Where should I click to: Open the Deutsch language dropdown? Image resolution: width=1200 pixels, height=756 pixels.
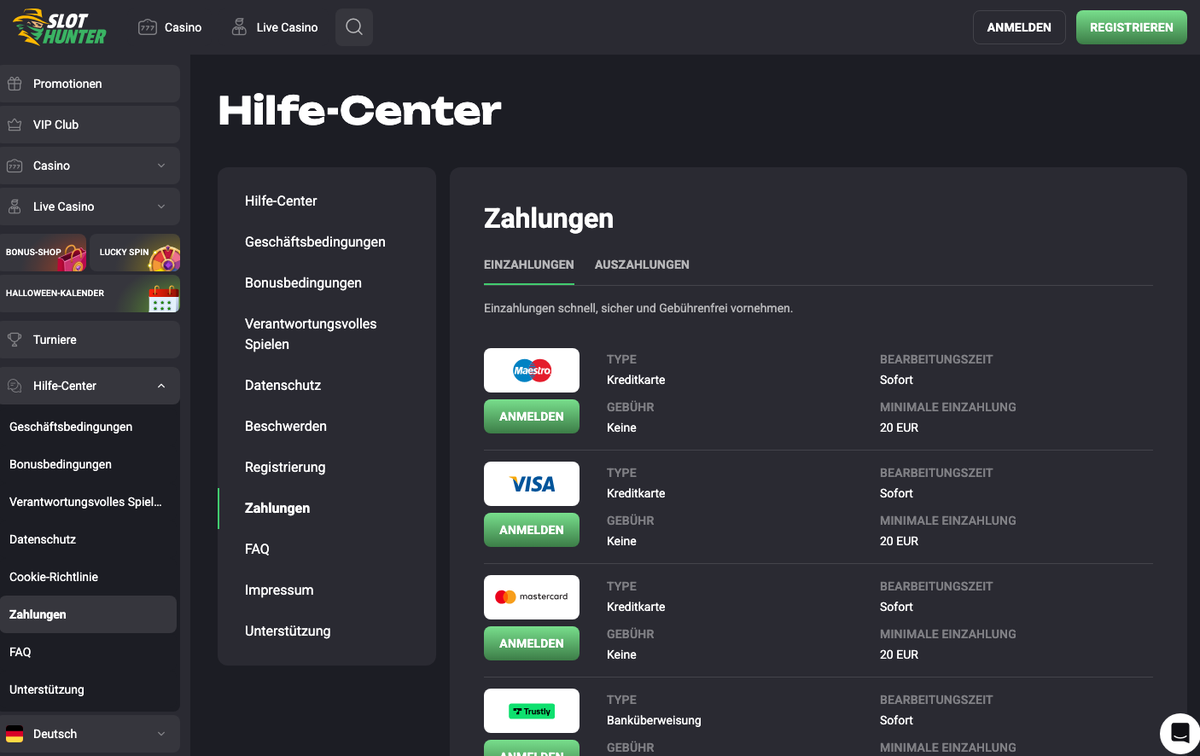(x=90, y=734)
